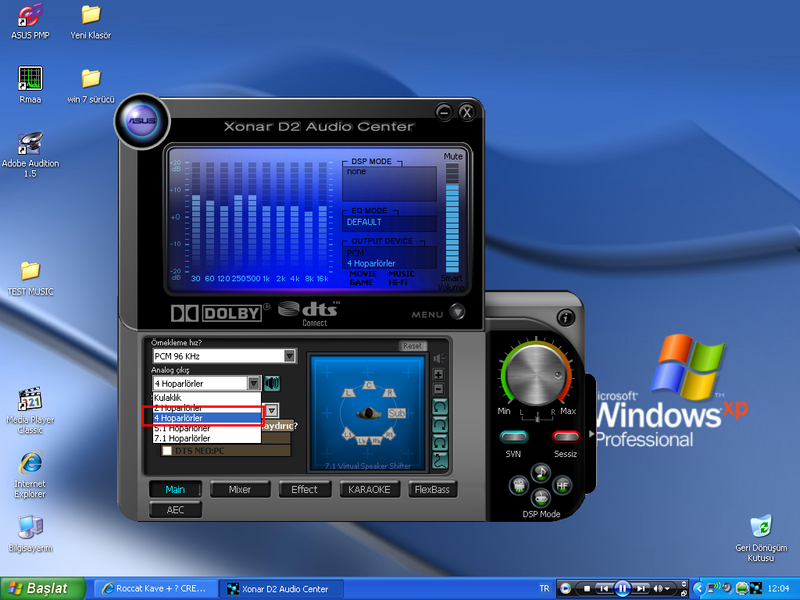This screenshot has height=600, width=800.
Task: Click the first rotate arrow icon
Action: click(x=440, y=407)
